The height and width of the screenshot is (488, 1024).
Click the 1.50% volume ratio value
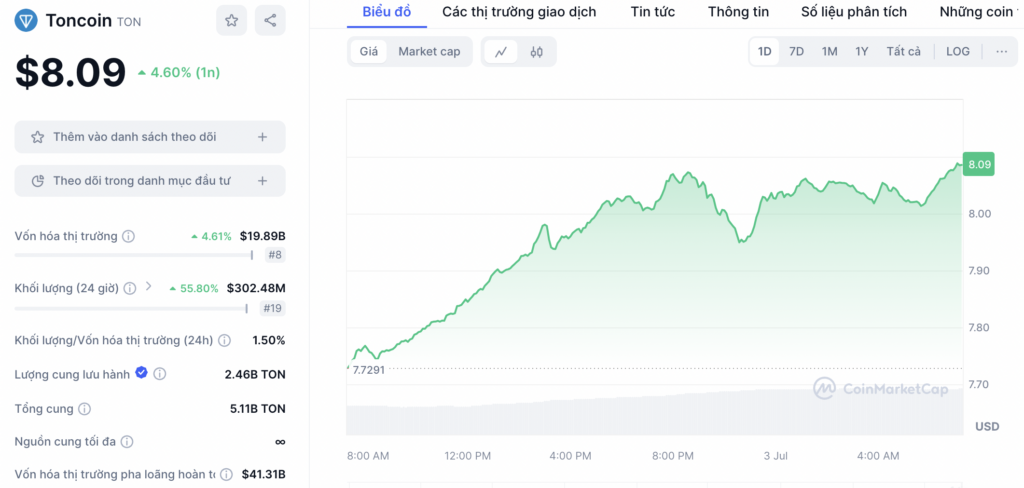click(x=268, y=340)
